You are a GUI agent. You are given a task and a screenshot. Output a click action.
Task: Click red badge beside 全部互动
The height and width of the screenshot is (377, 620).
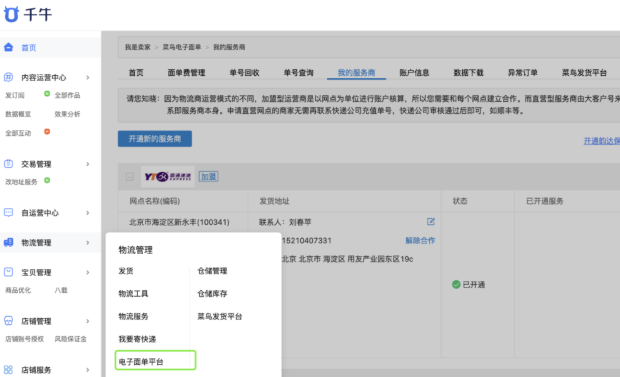[x=47, y=132]
